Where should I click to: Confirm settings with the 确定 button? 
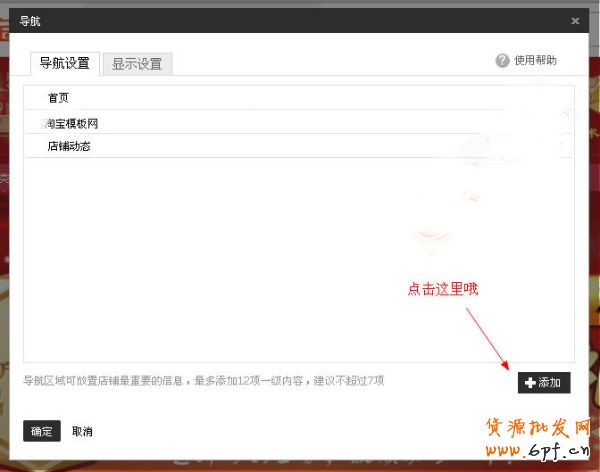pos(42,431)
